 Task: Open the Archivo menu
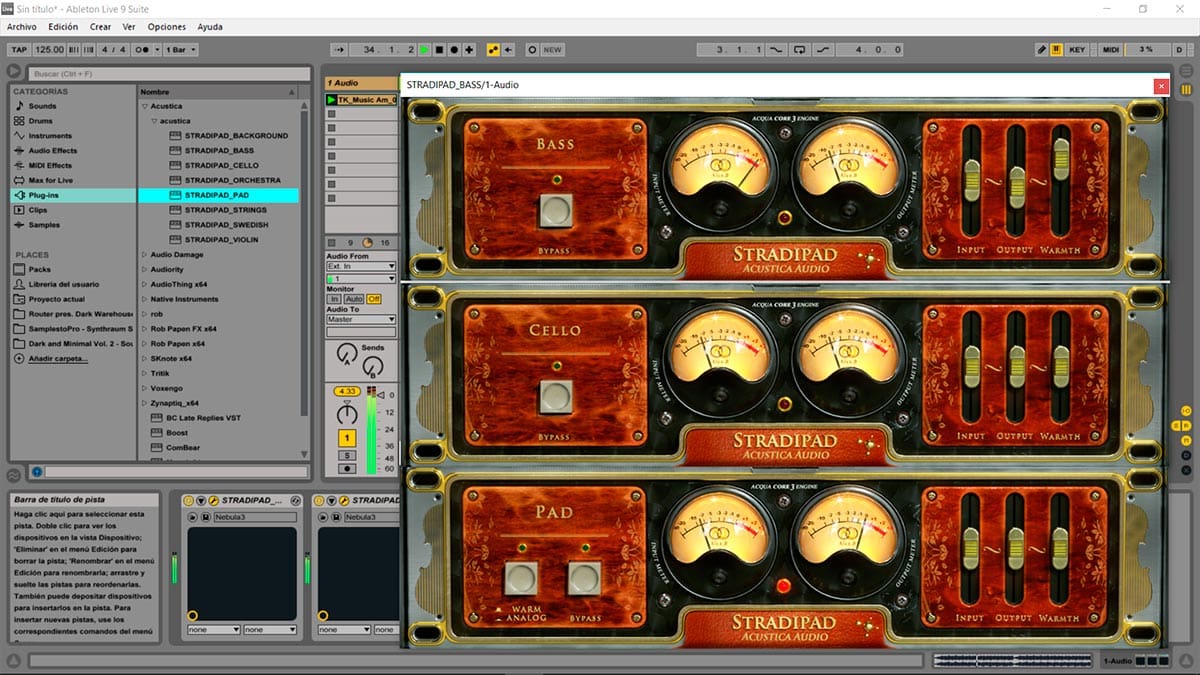[x=22, y=27]
